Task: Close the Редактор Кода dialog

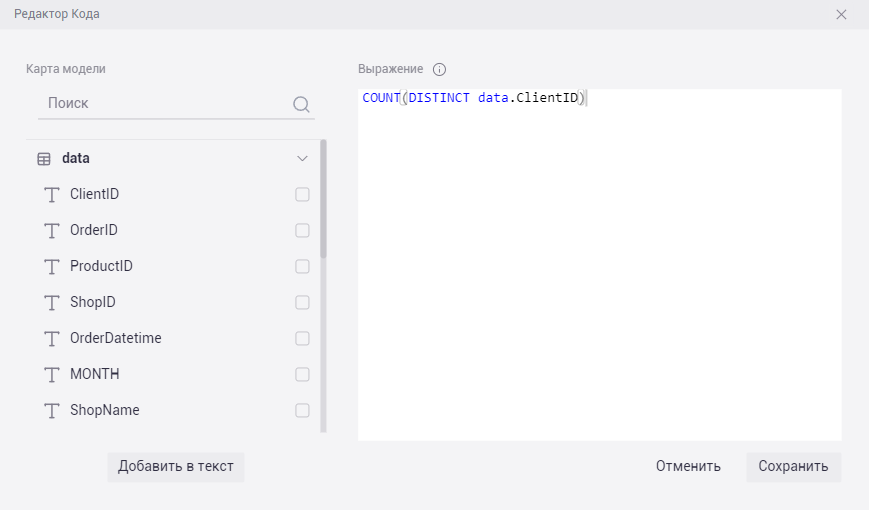Action: click(841, 15)
